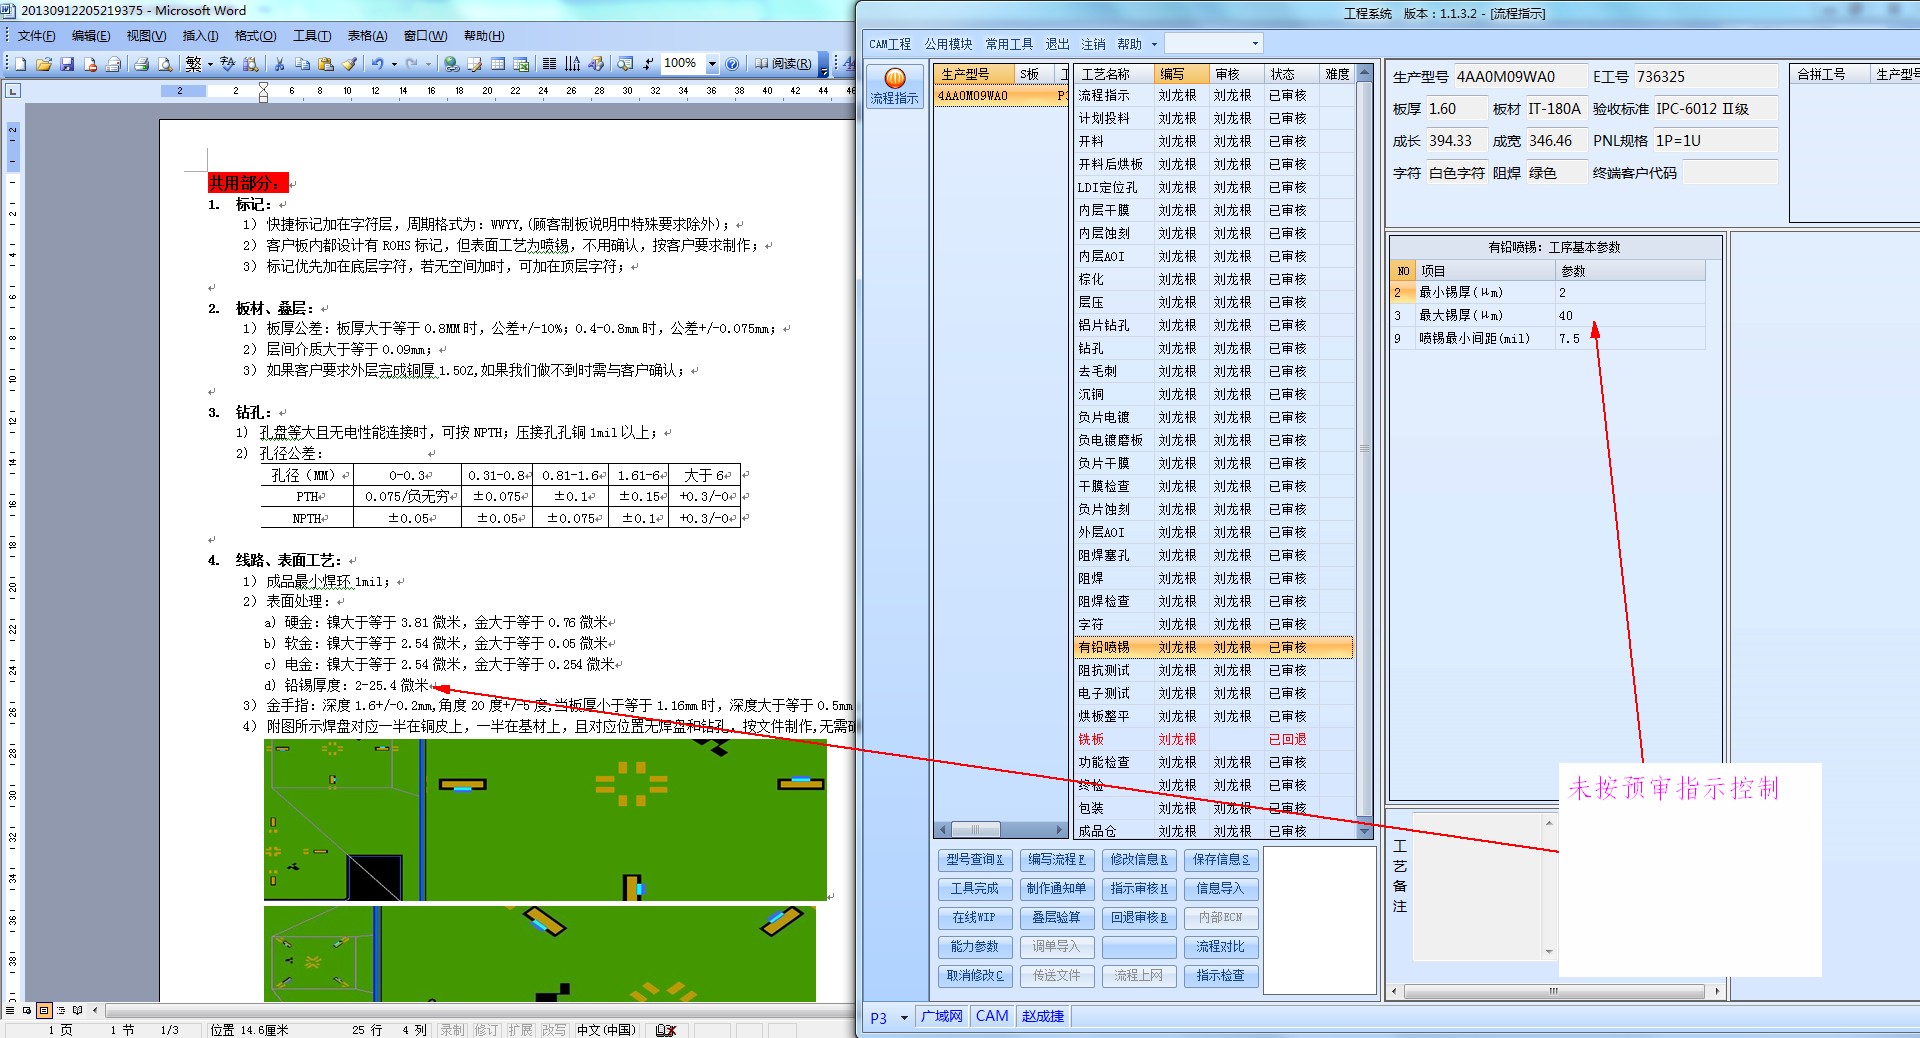Click the horizontal scrollbar under the parameter panel
Screen dimensions: 1920x1038
click(x=1556, y=992)
